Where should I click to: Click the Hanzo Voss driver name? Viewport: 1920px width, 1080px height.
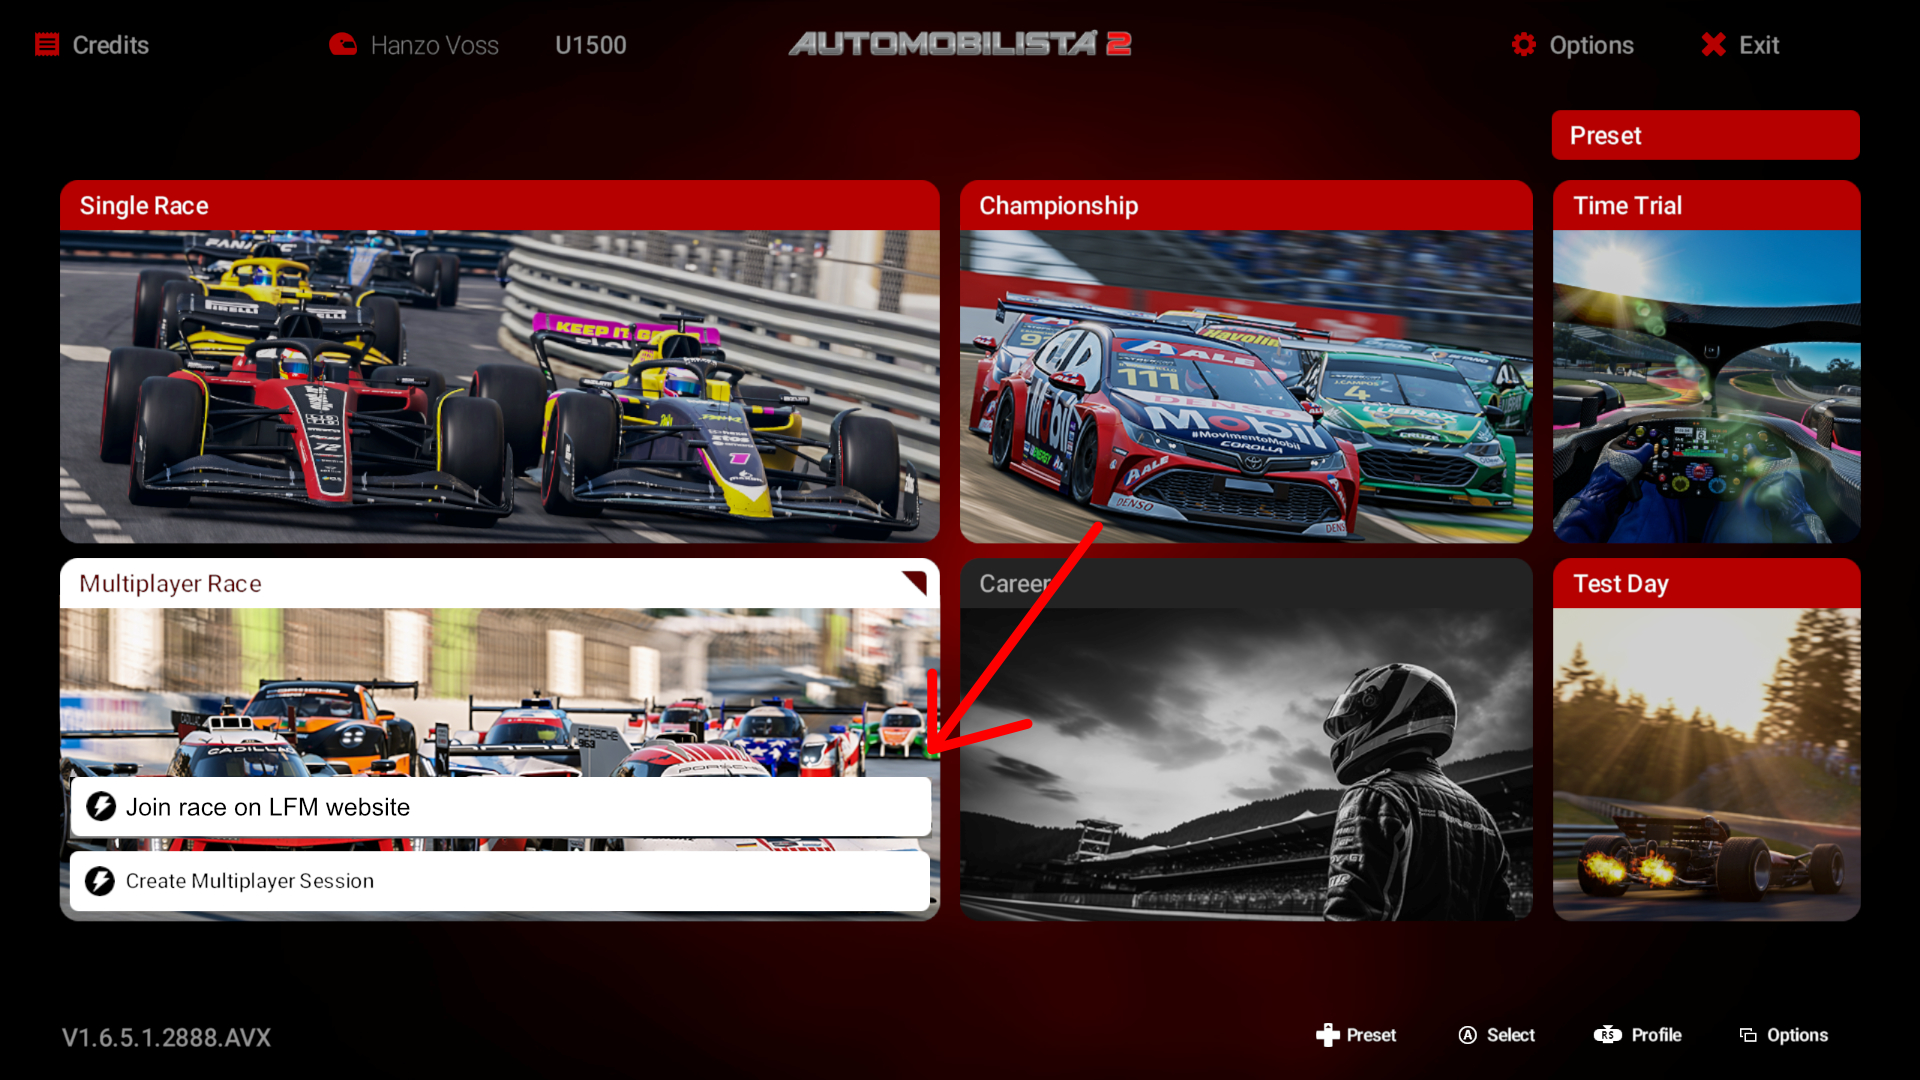(x=434, y=45)
